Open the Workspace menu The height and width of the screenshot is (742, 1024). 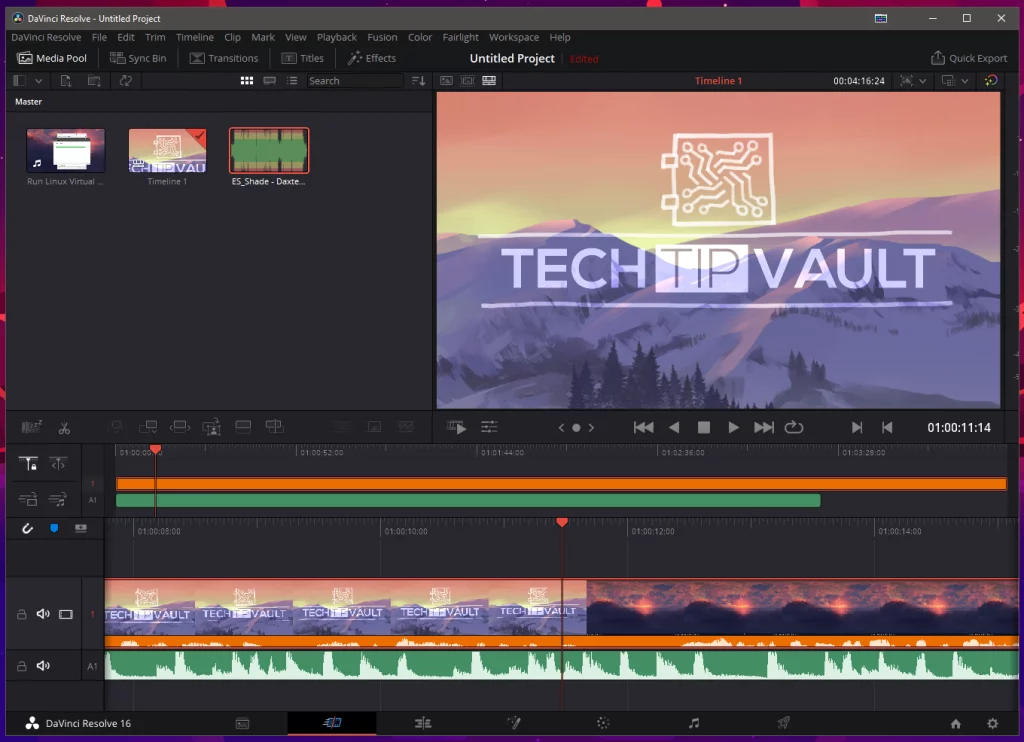point(514,37)
